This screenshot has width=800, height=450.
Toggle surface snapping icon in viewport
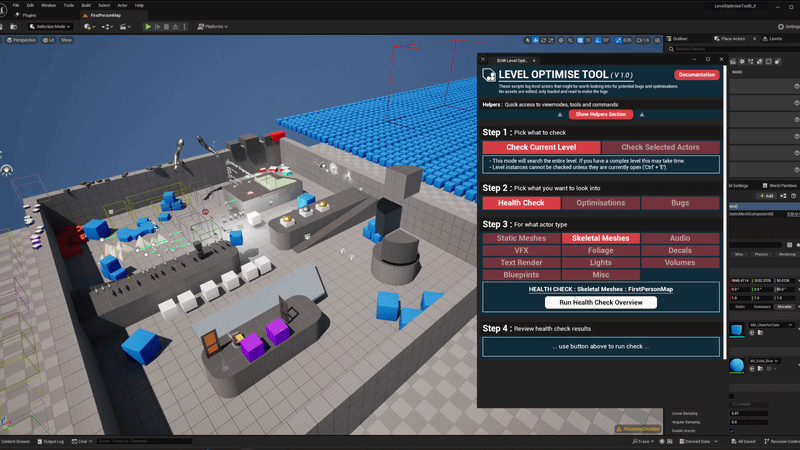570,40
